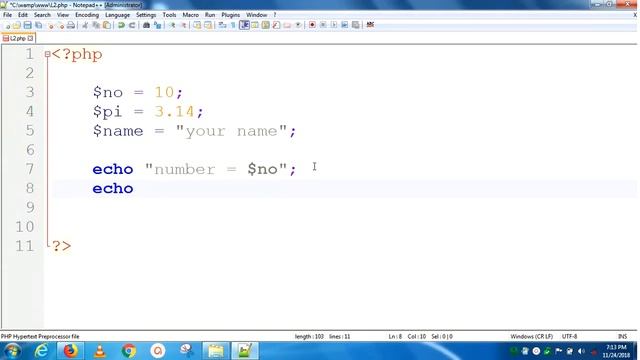Open VLC media player from taskbar
The height and width of the screenshot is (360, 640).
(100, 351)
